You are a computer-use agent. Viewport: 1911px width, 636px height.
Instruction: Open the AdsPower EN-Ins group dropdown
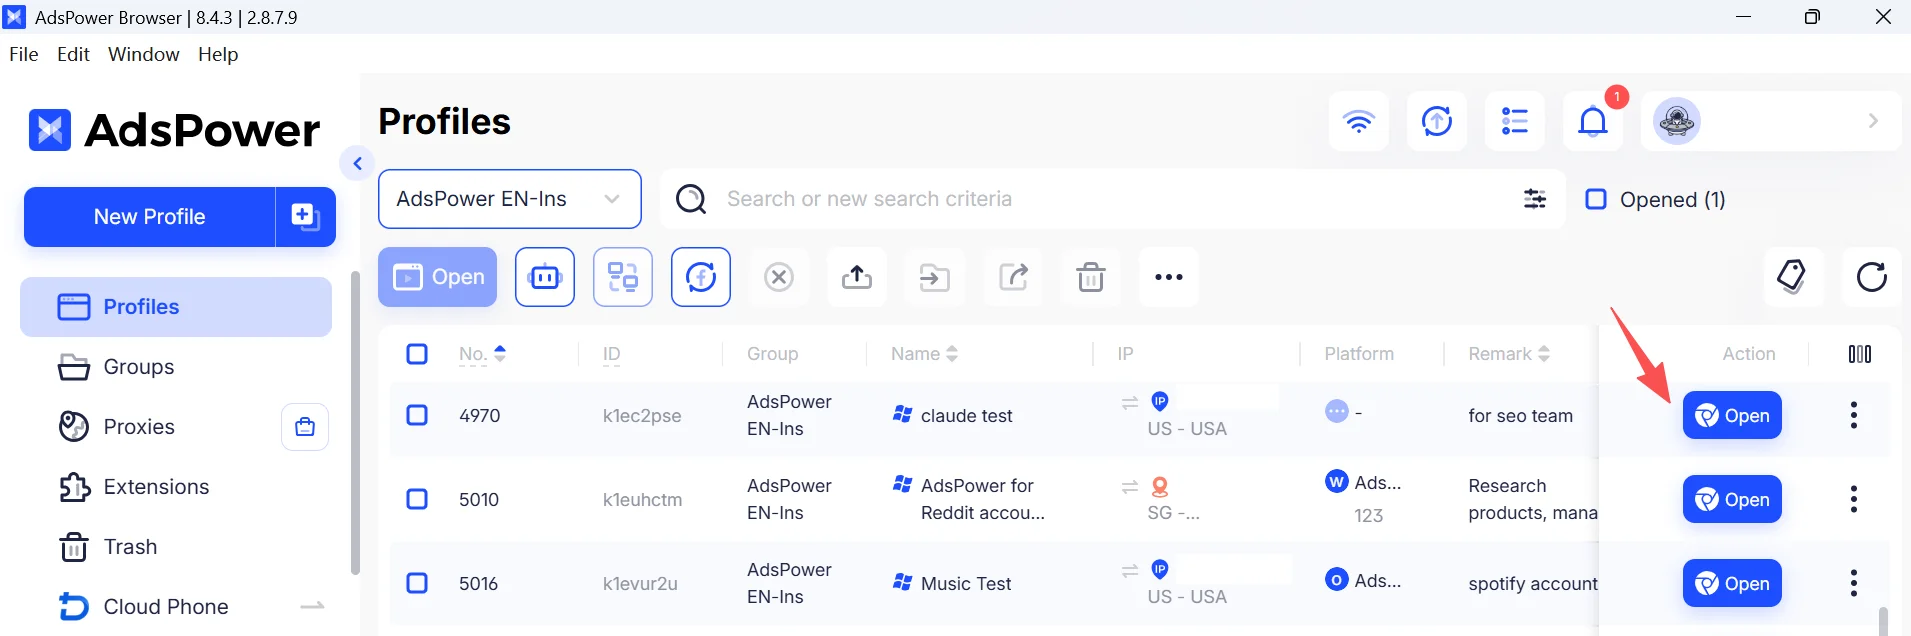tap(510, 199)
